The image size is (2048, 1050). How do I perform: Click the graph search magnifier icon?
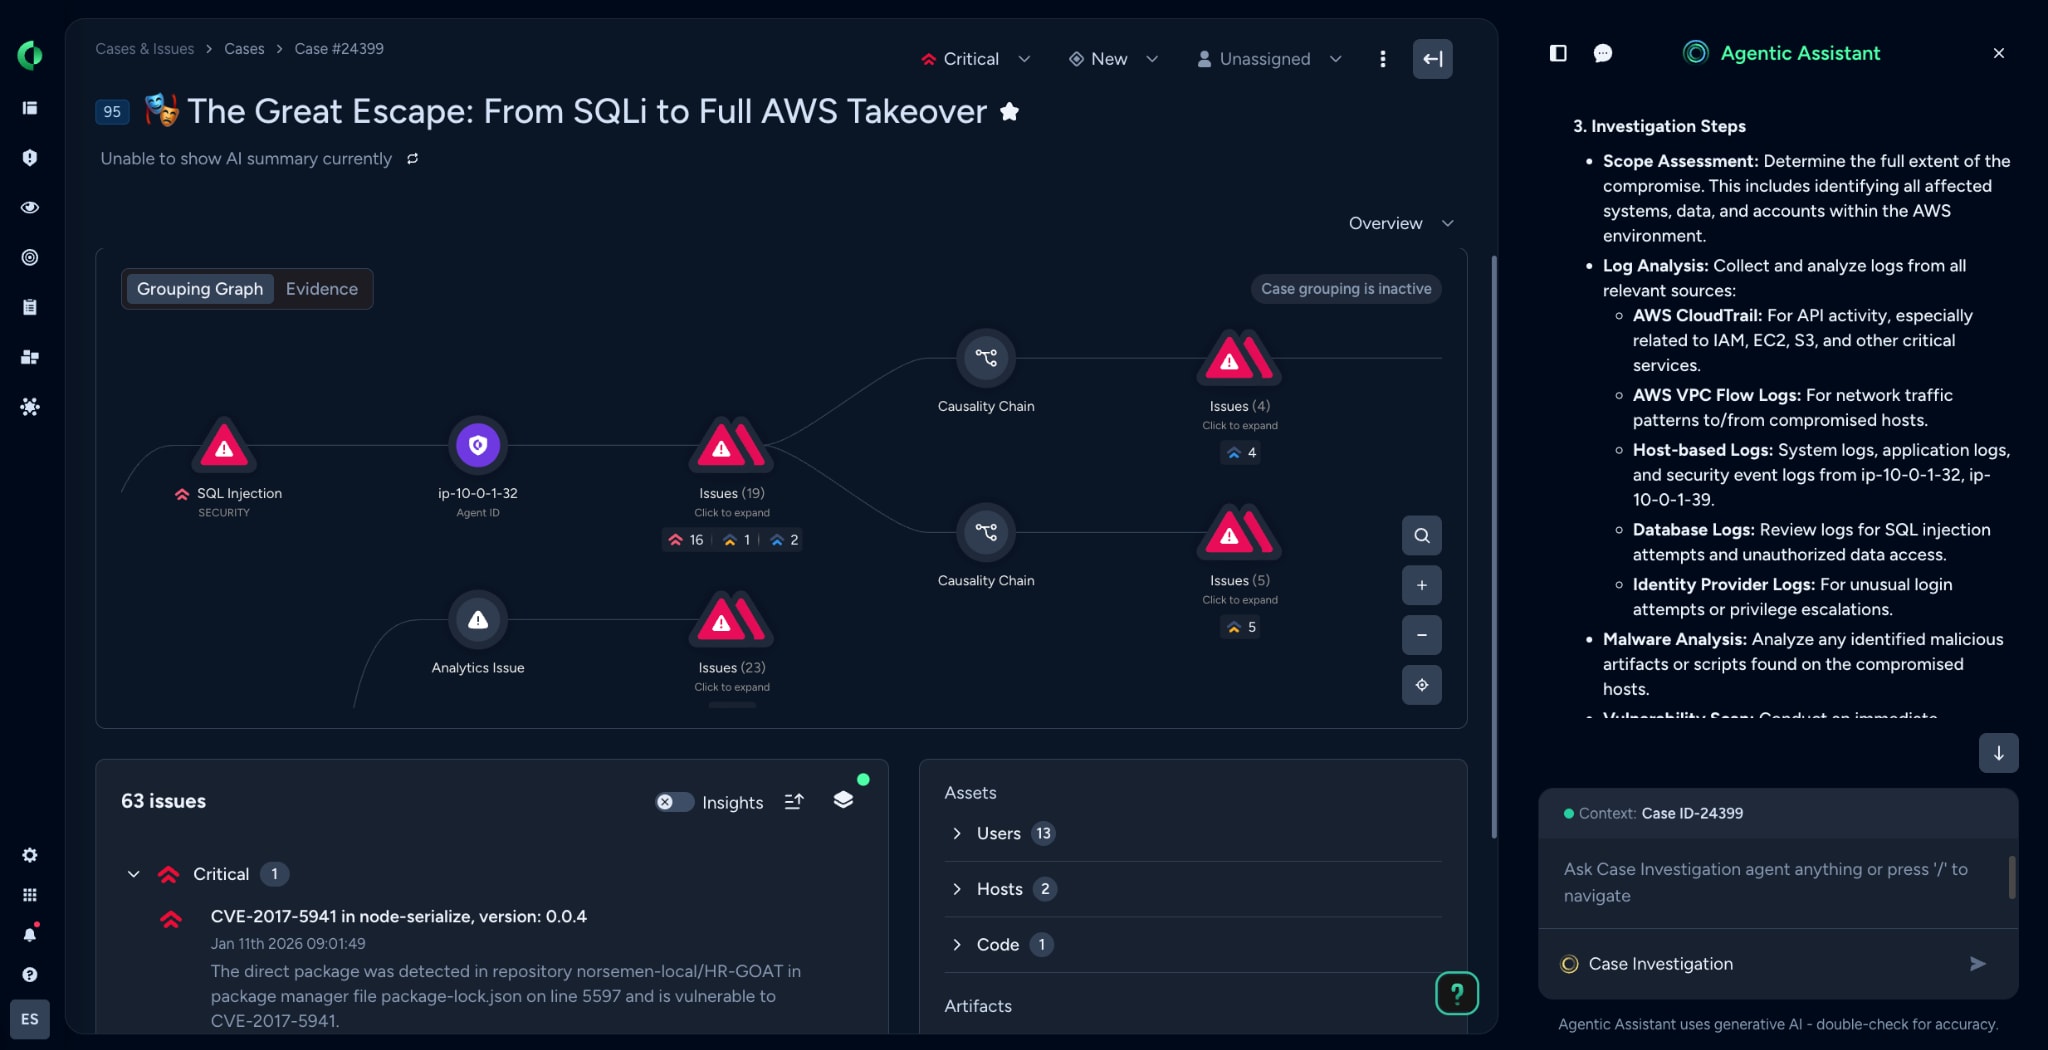(x=1421, y=536)
